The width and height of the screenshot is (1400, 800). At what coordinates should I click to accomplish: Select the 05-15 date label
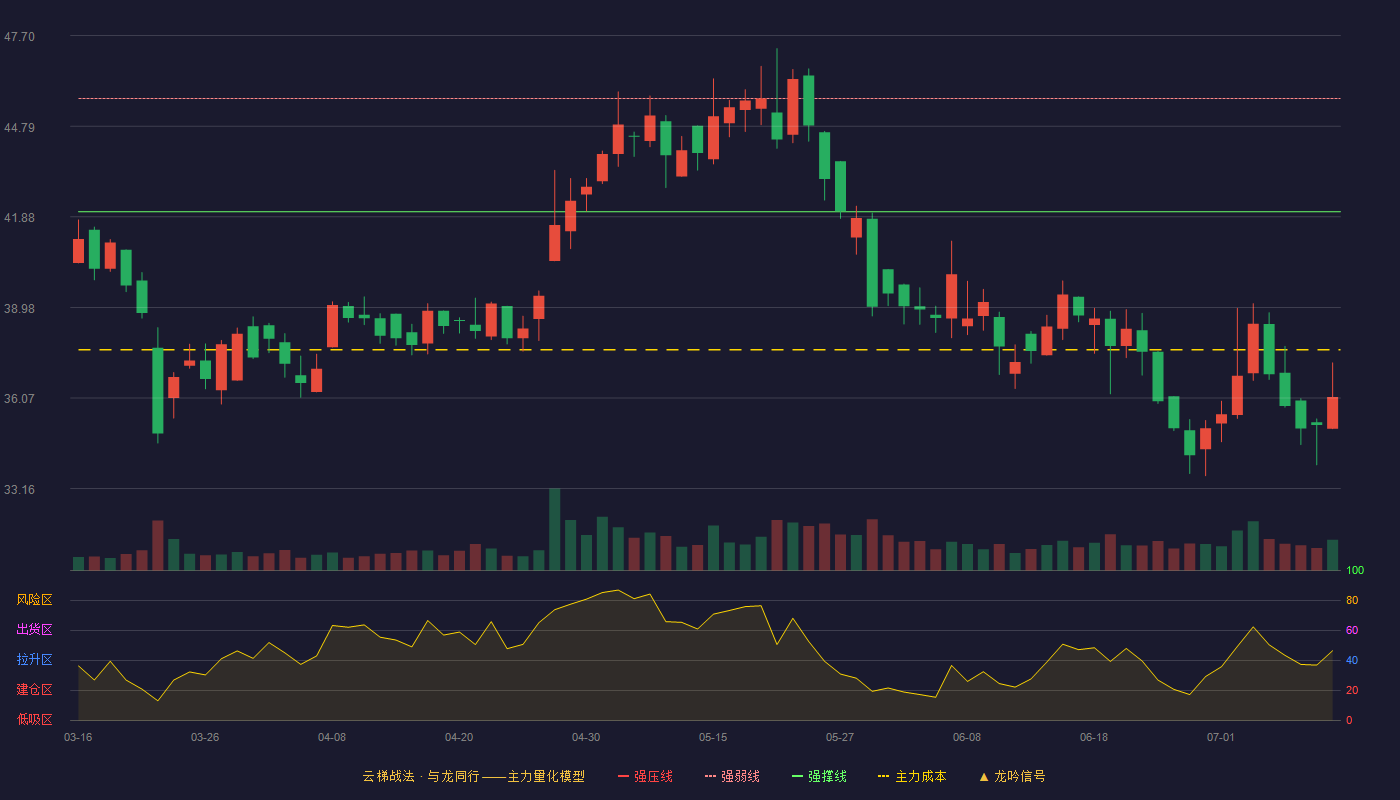(x=713, y=737)
